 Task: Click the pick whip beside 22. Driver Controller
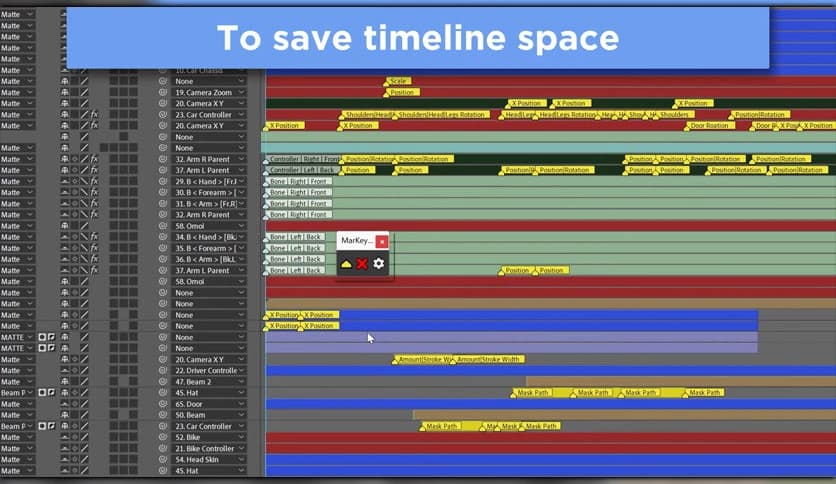tap(163, 370)
